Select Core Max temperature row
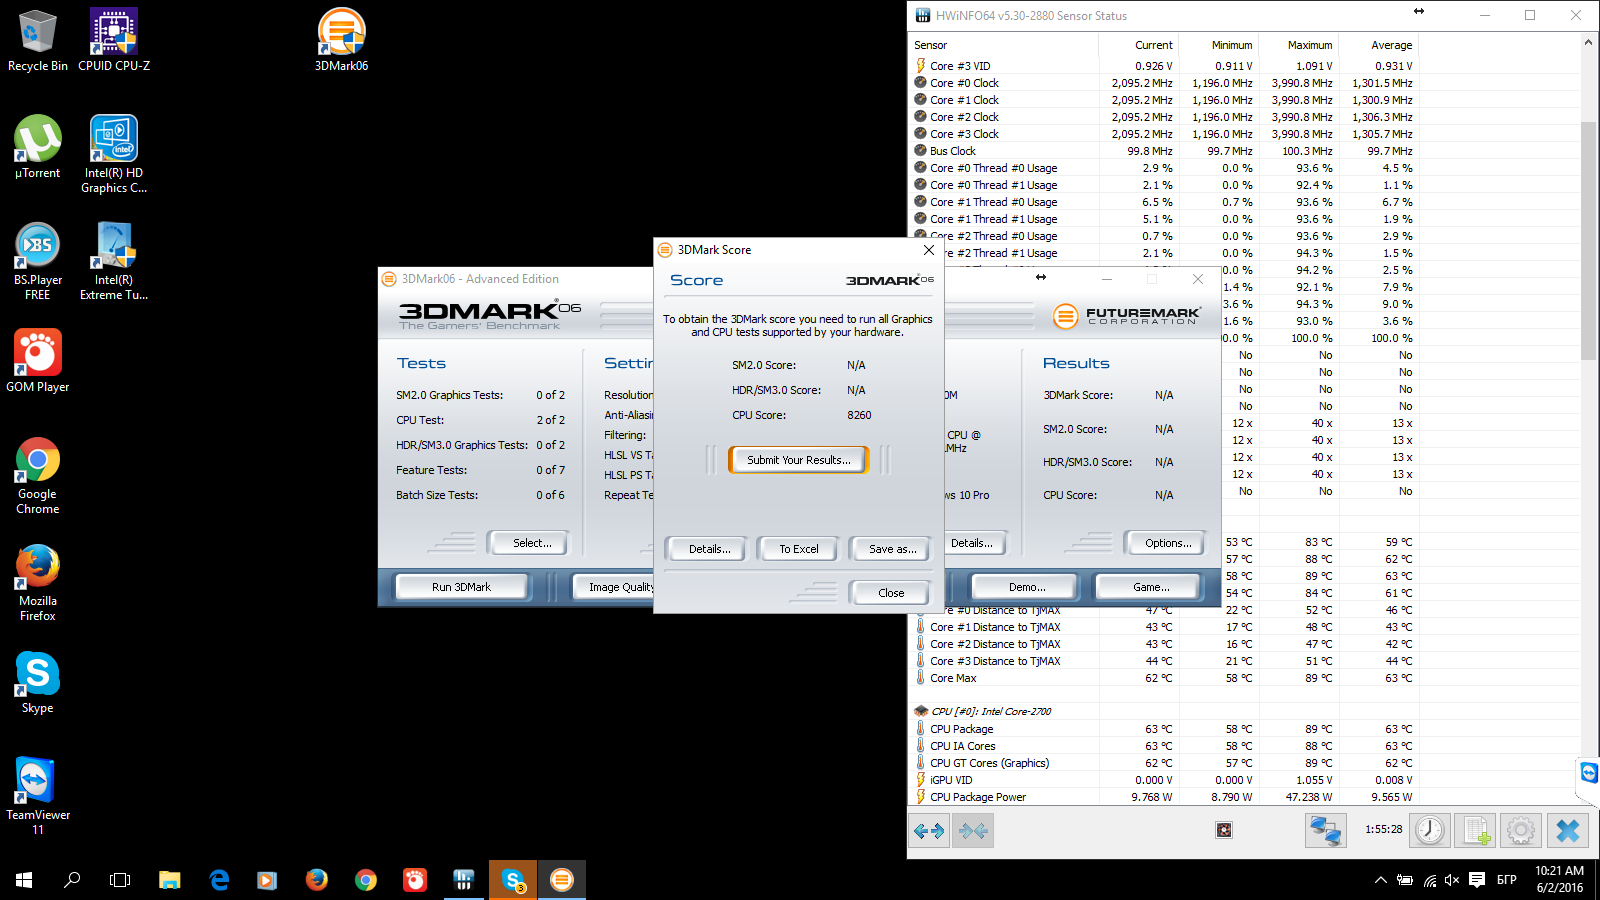 [1164, 678]
